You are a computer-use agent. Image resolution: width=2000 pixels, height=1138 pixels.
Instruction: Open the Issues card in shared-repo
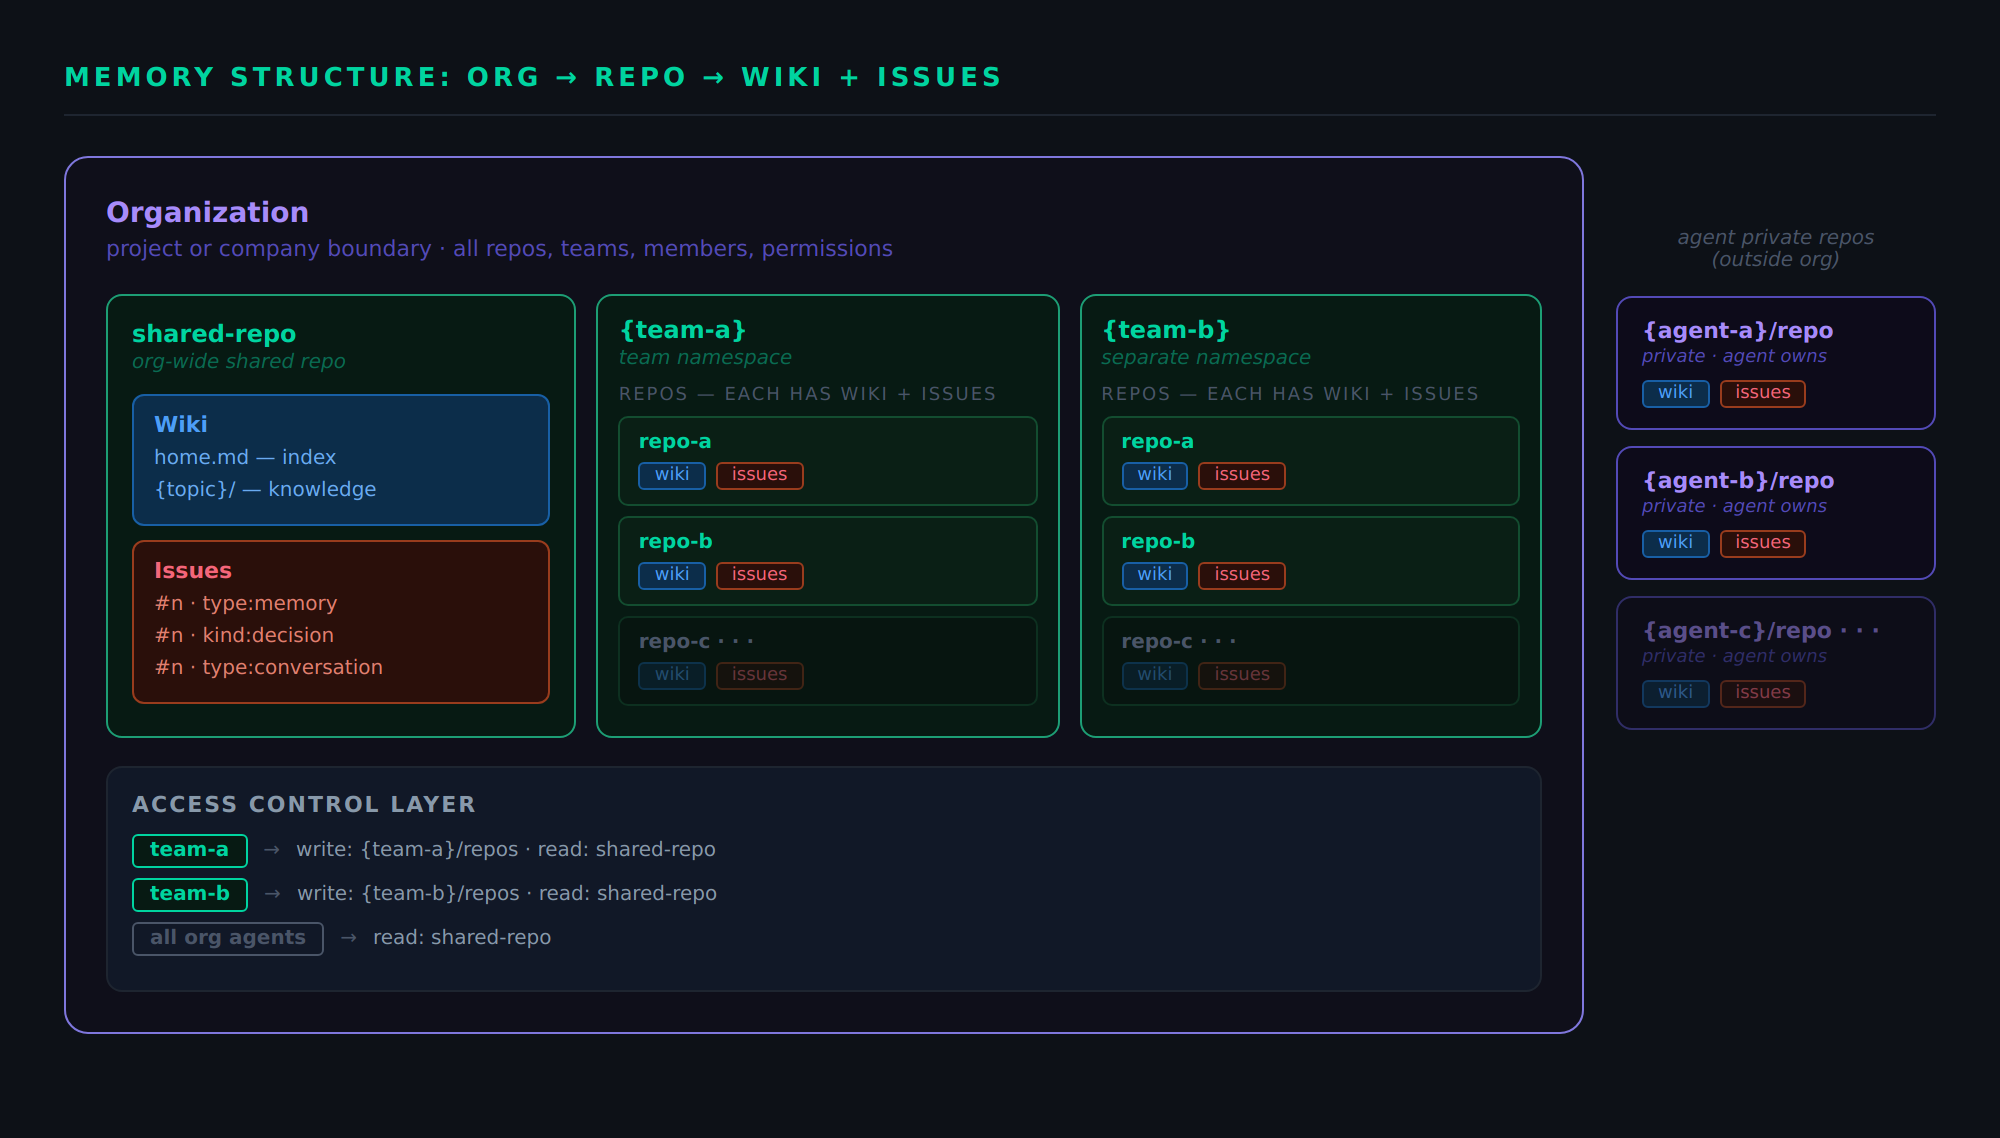(341, 622)
